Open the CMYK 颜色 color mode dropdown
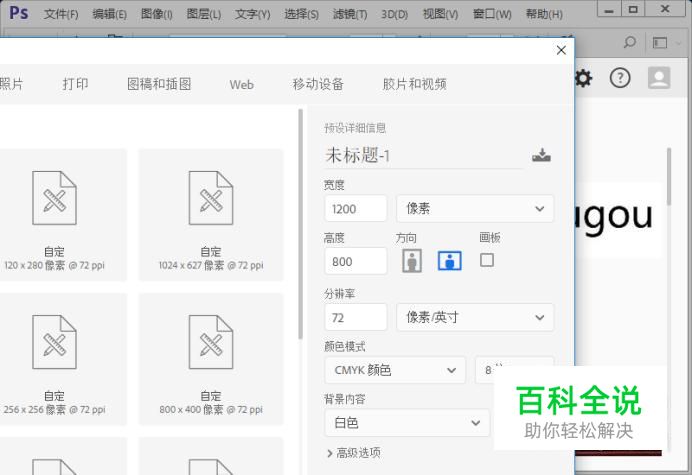This screenshot has height=475, width=692. (395, 370)
